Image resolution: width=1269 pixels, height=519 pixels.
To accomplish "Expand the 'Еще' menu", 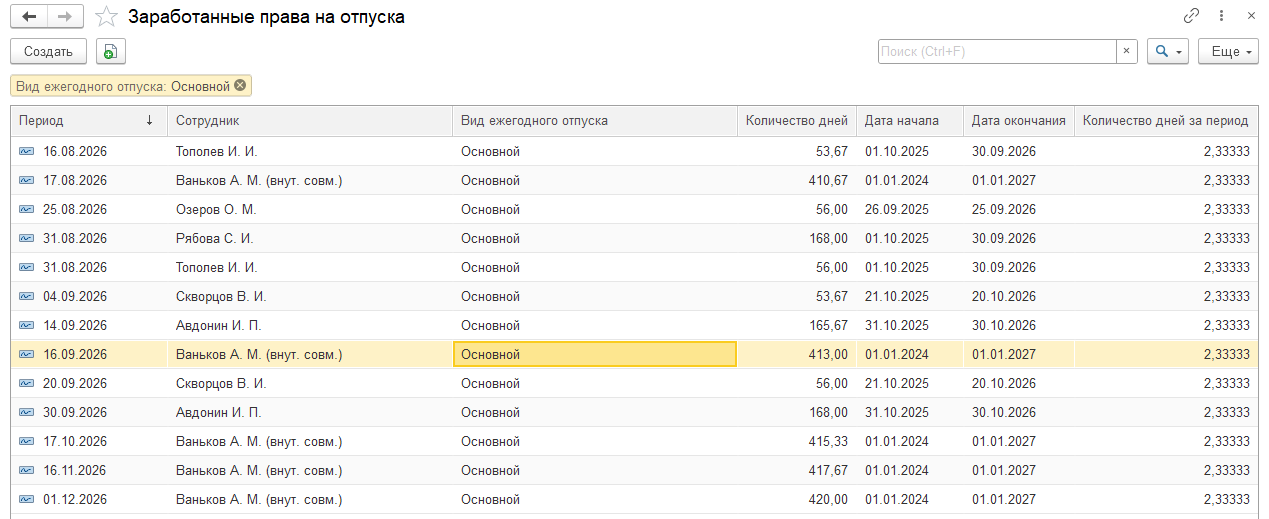I will coord(1228,52).
